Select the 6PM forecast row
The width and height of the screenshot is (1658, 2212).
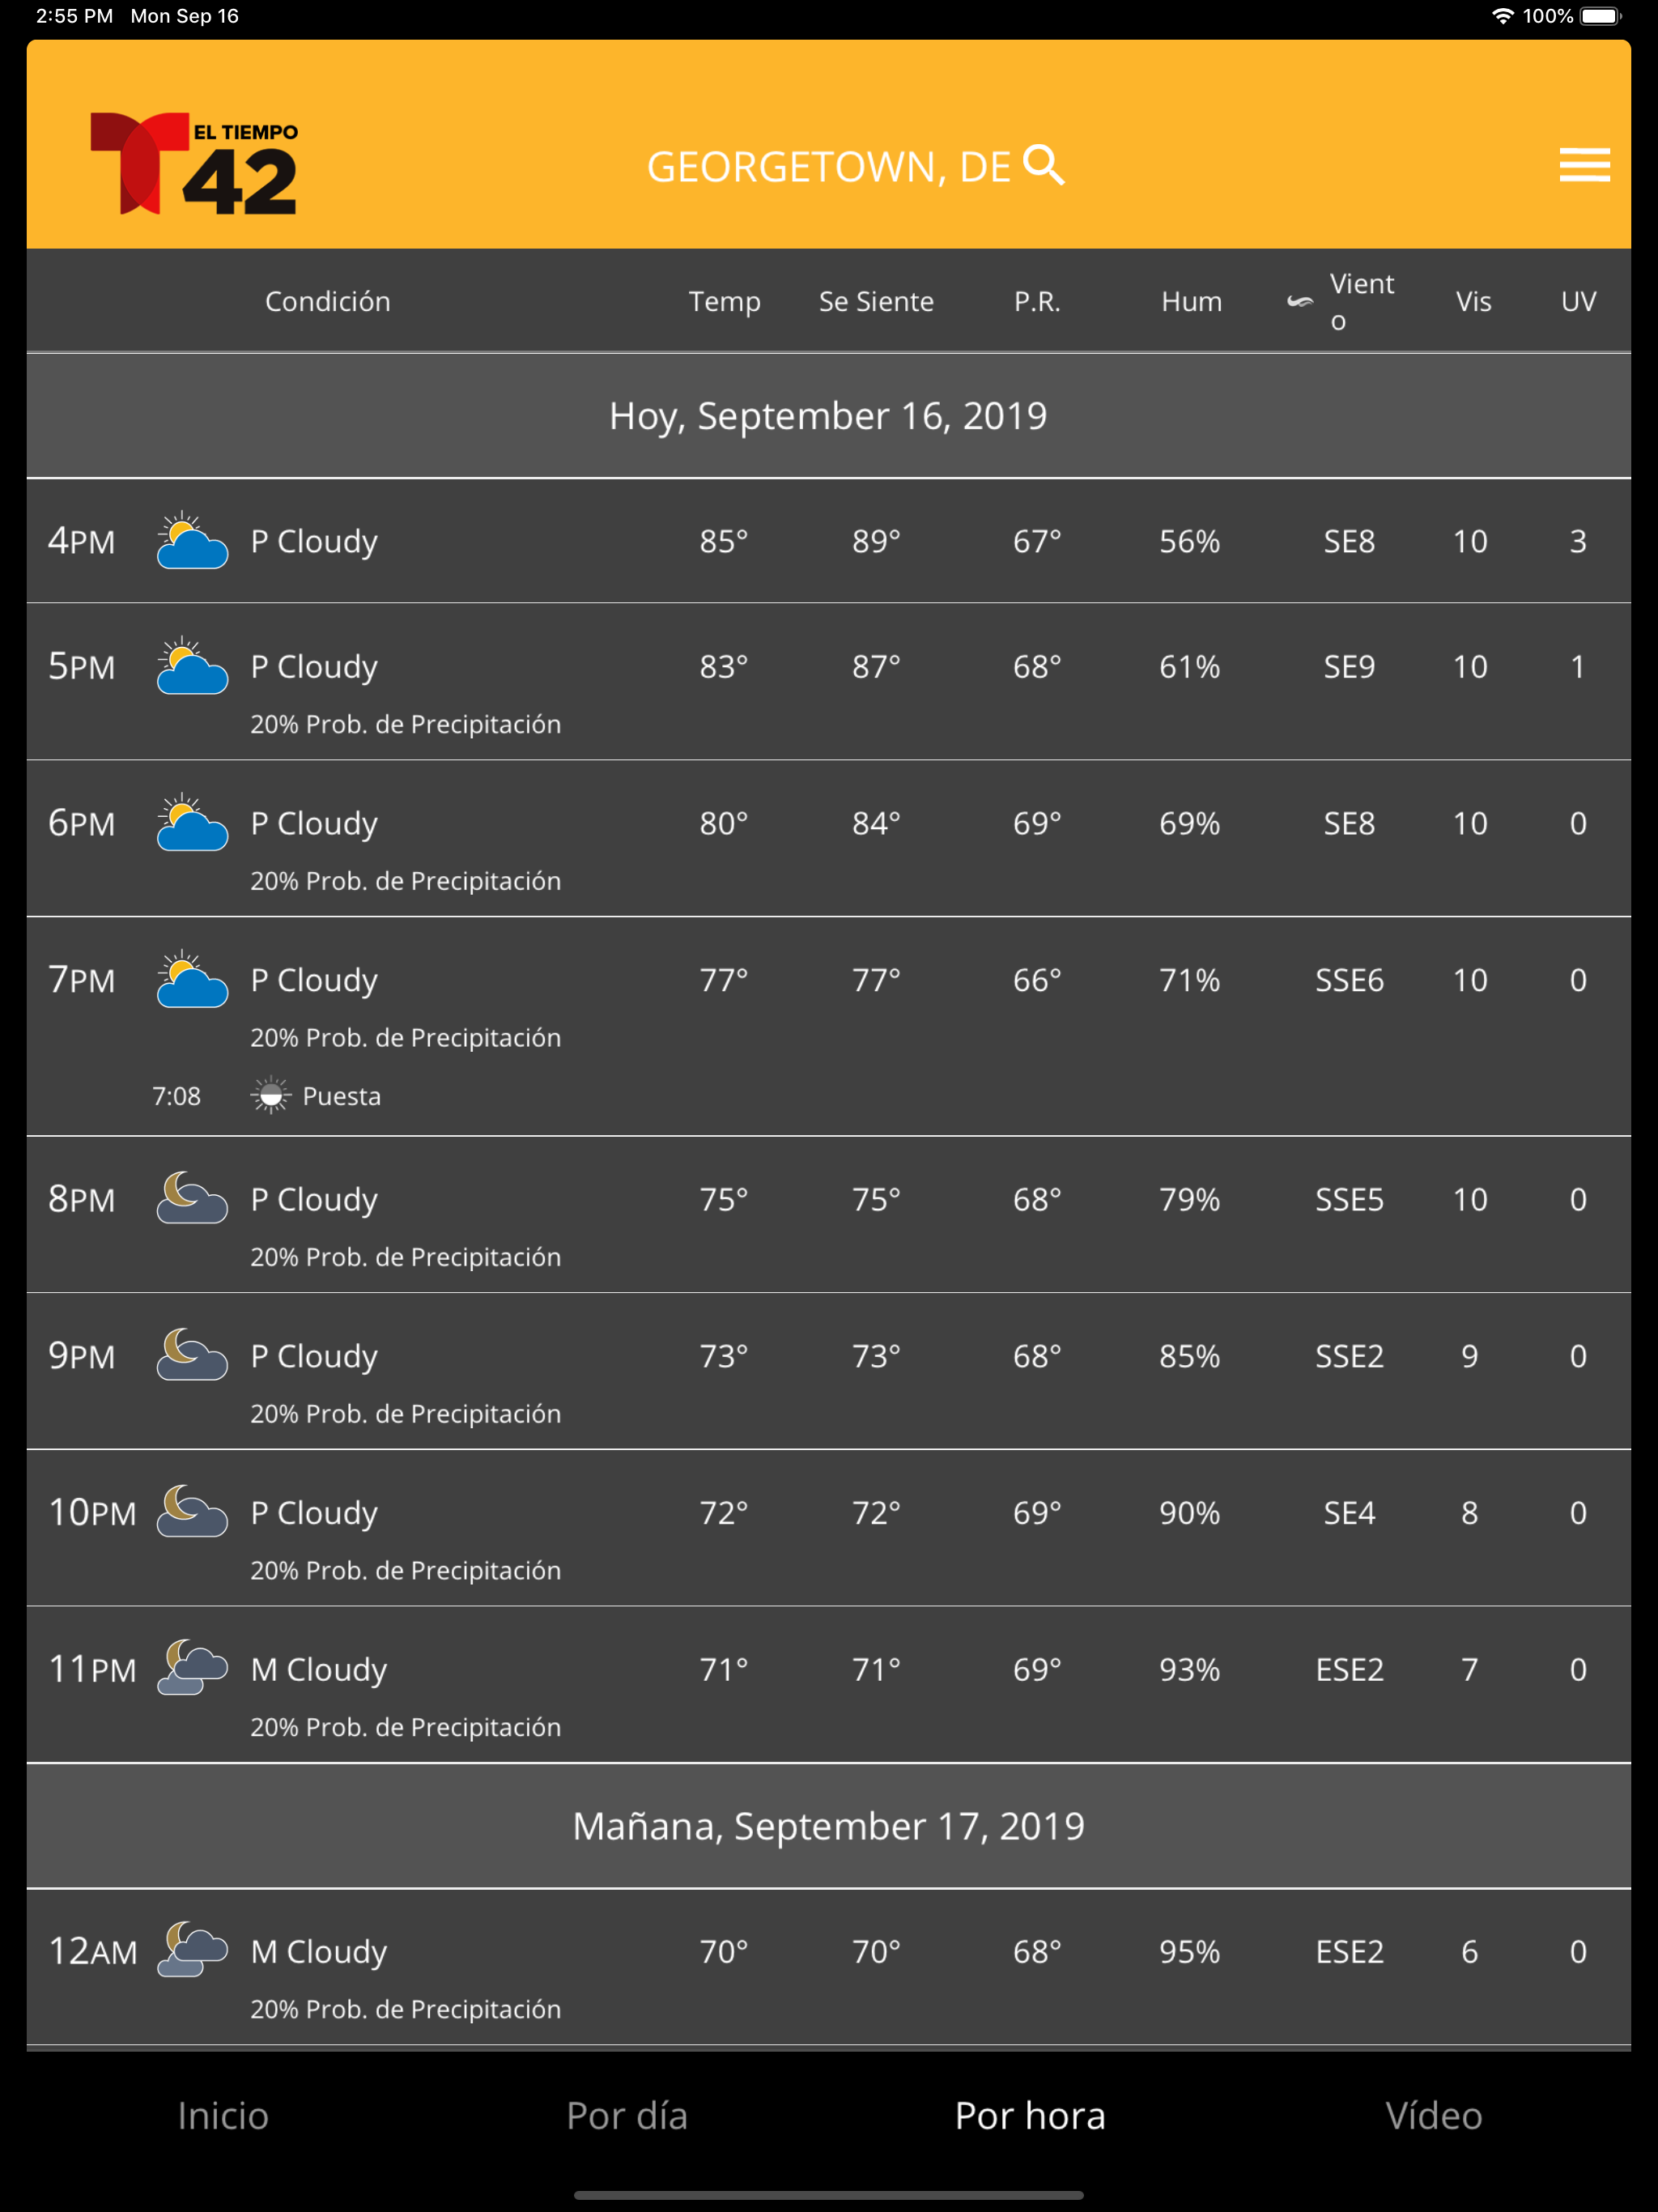pyautogui.click(x=829, y=838)
